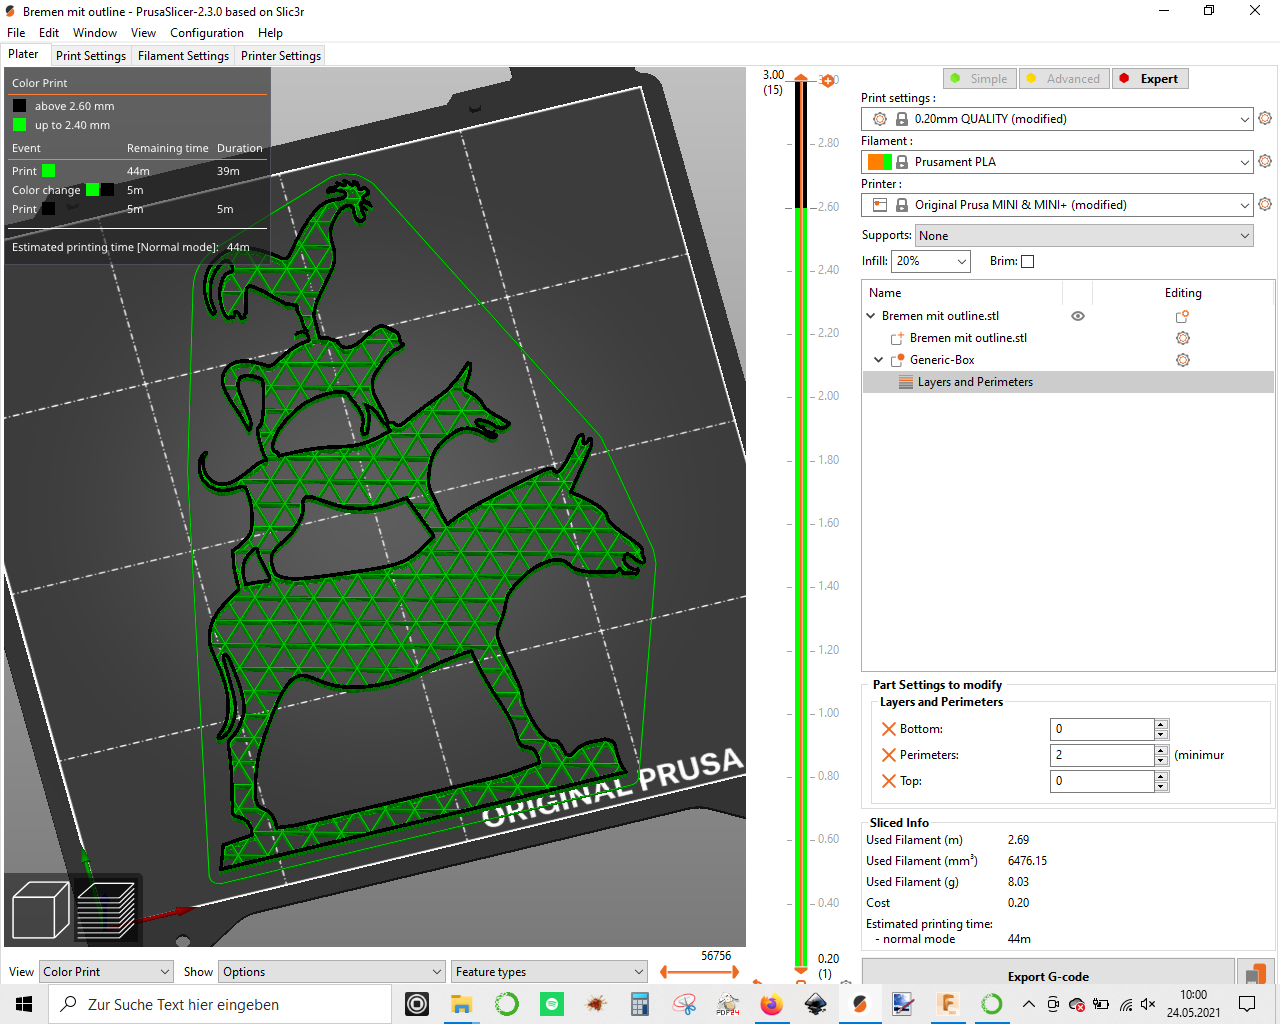
Task: Select the Generic-Box modifier row
Action: (x=1068, y=360)
